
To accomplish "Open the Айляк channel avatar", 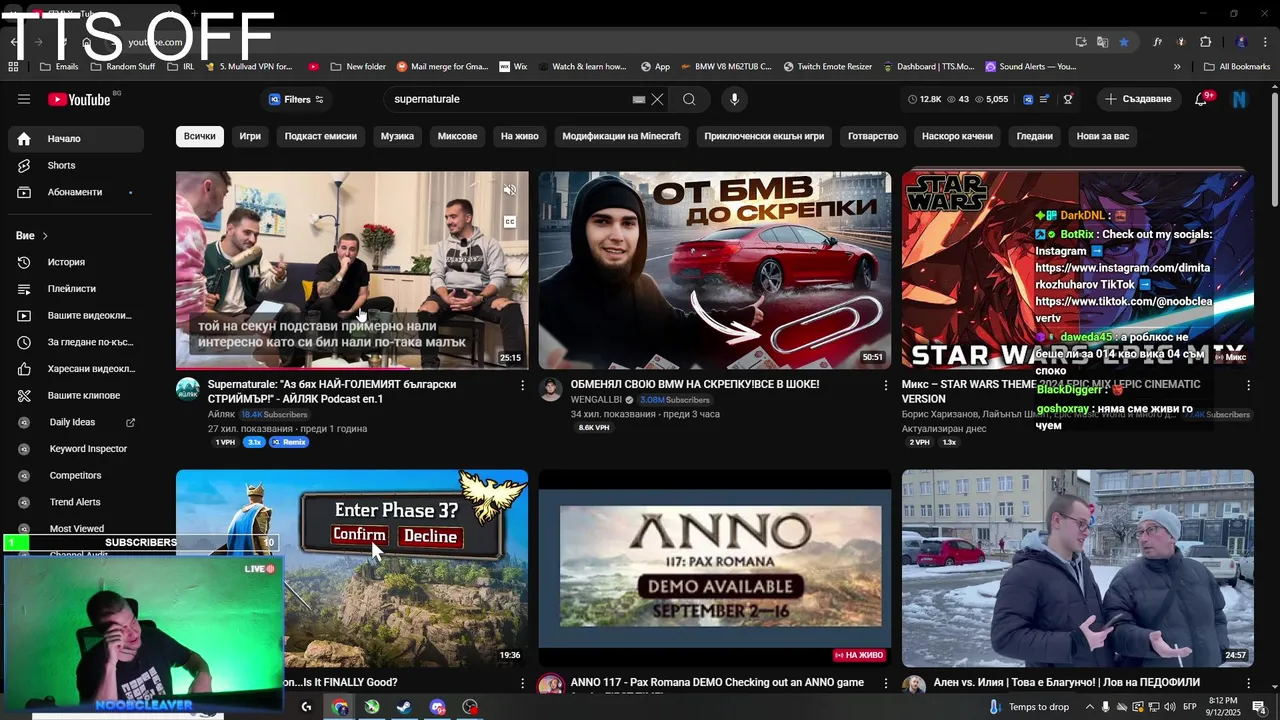I will click(188, 390).
